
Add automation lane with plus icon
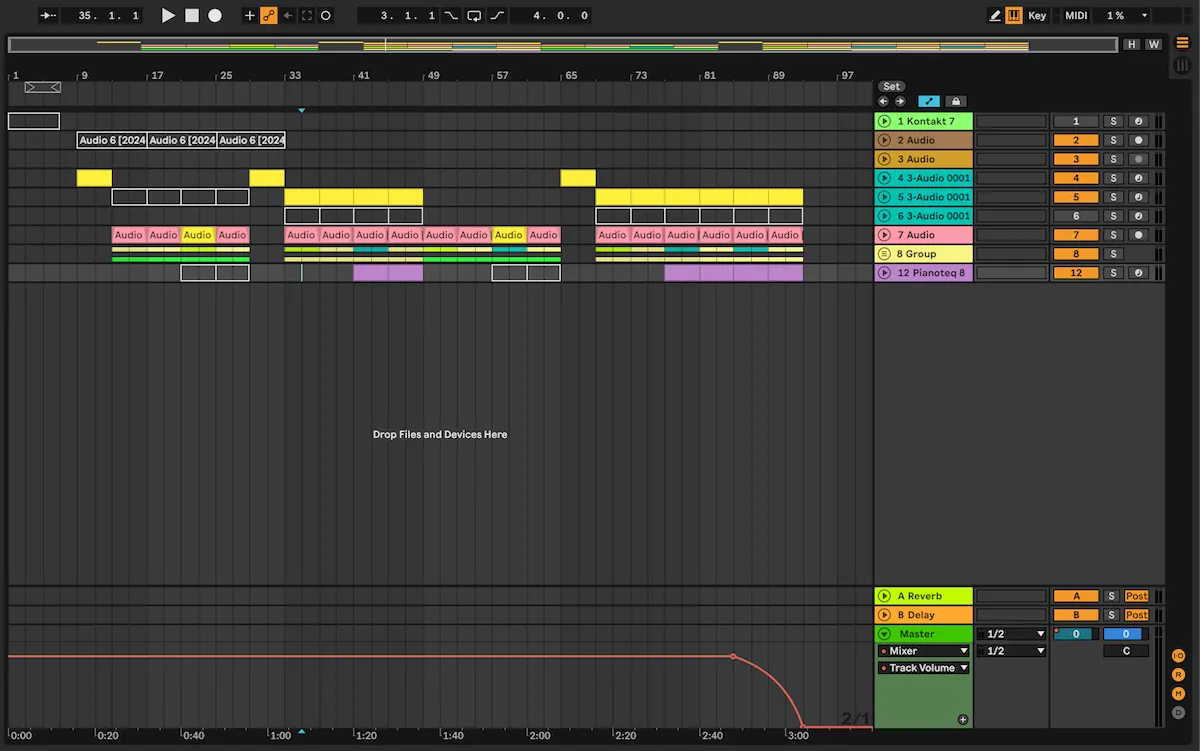[962, 719]
